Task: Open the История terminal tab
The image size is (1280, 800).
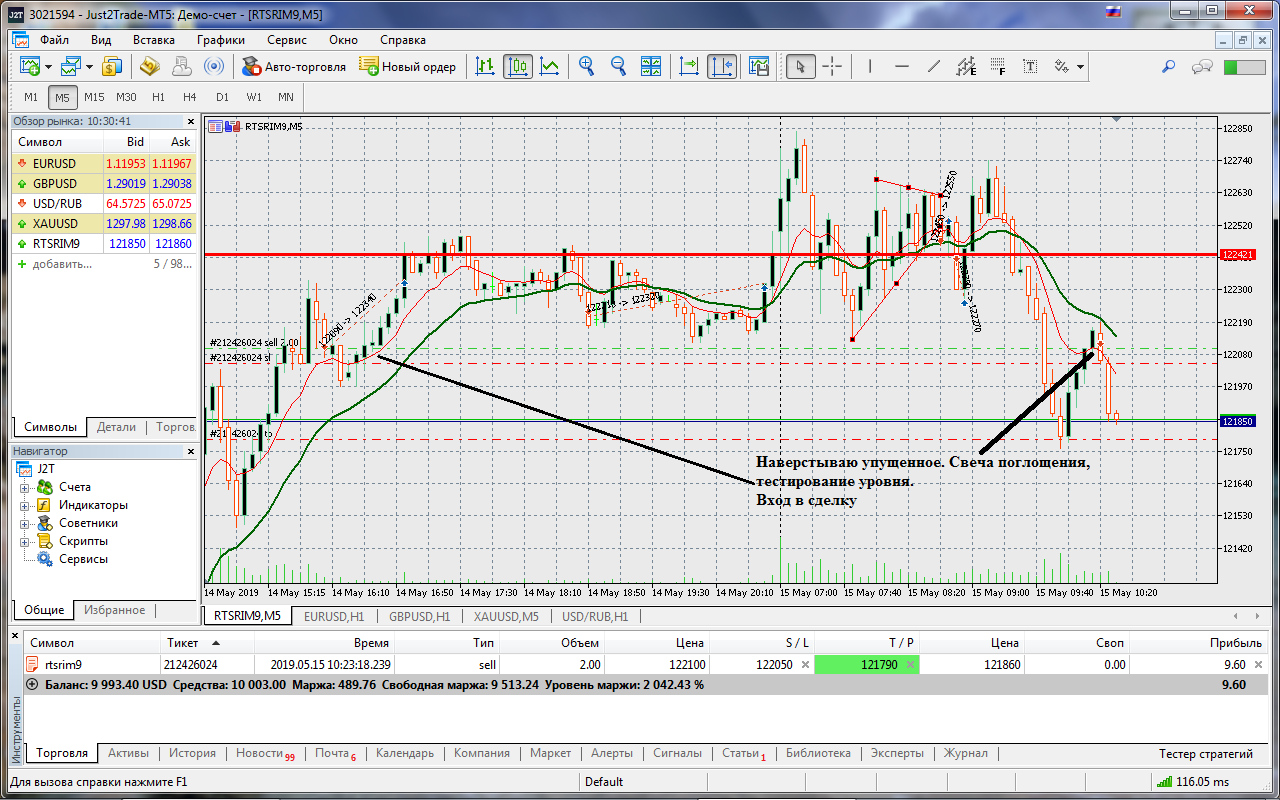Action: coord(192,753)
